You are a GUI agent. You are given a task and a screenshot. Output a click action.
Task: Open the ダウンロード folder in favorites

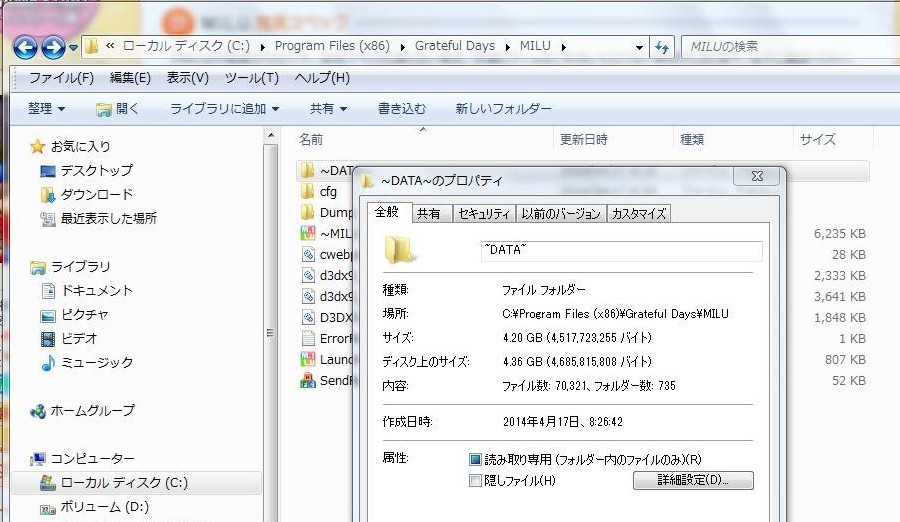95,194
